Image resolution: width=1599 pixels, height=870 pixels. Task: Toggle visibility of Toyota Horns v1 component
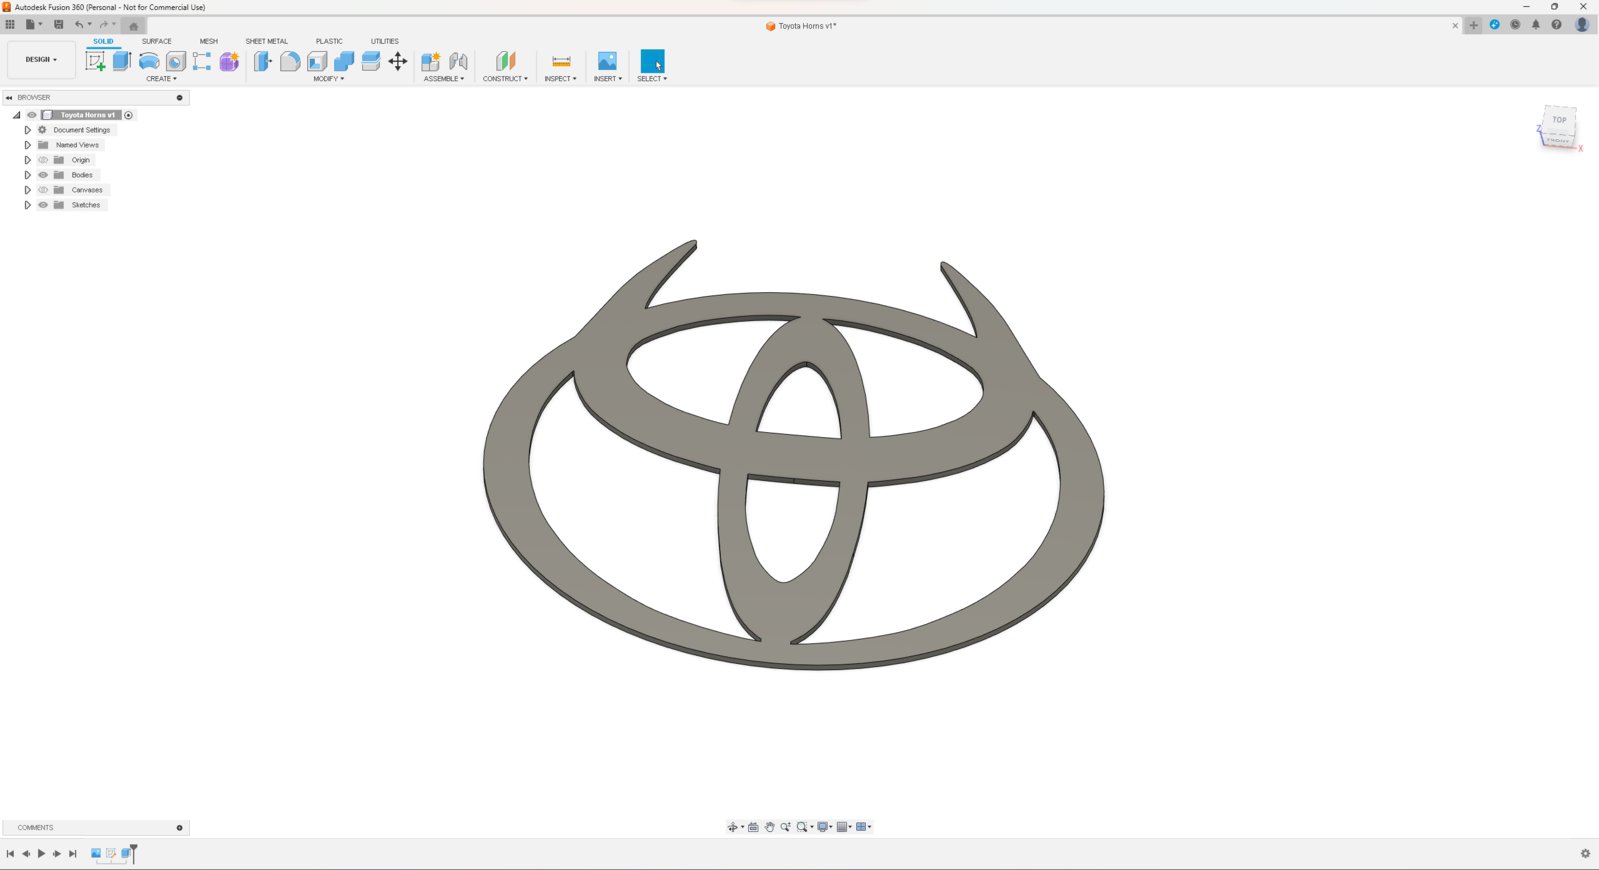pyautogui.click(x=32, y=115)
